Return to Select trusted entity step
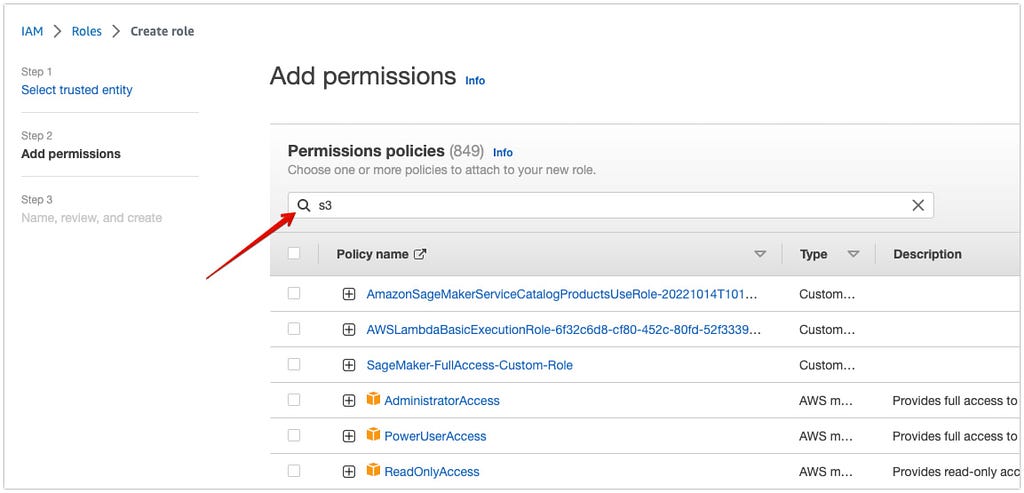 (77, 90)
